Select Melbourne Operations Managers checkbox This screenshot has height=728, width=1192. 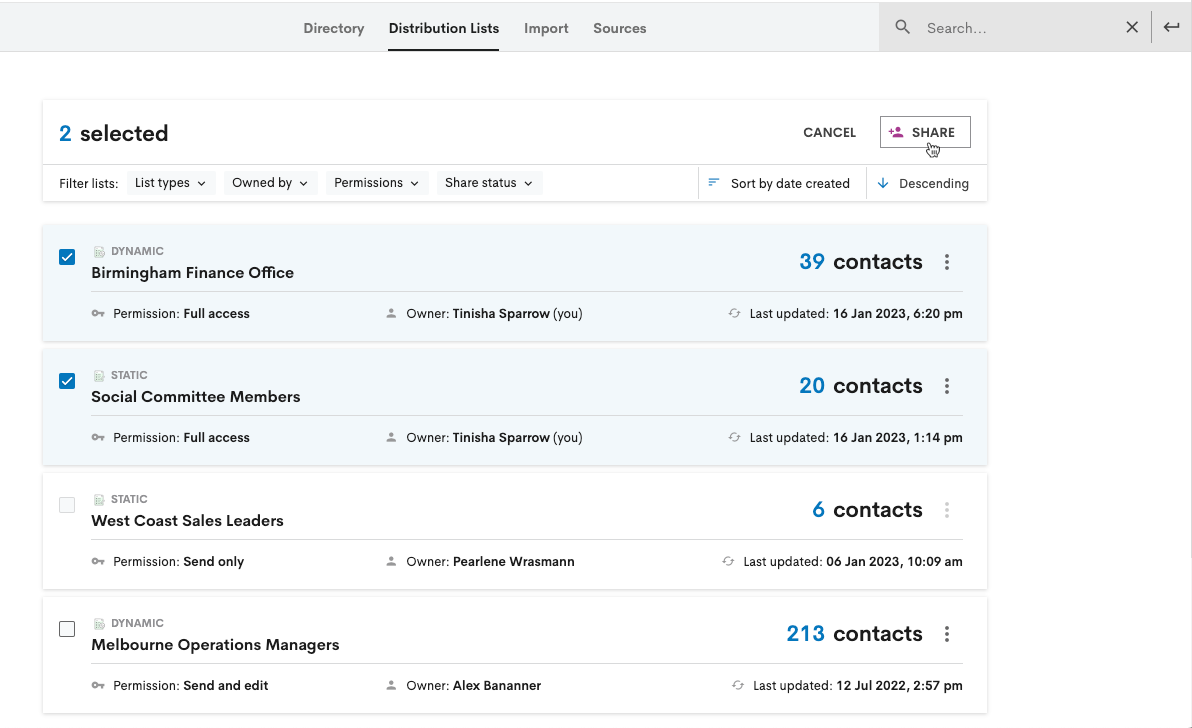pos(67,628)
